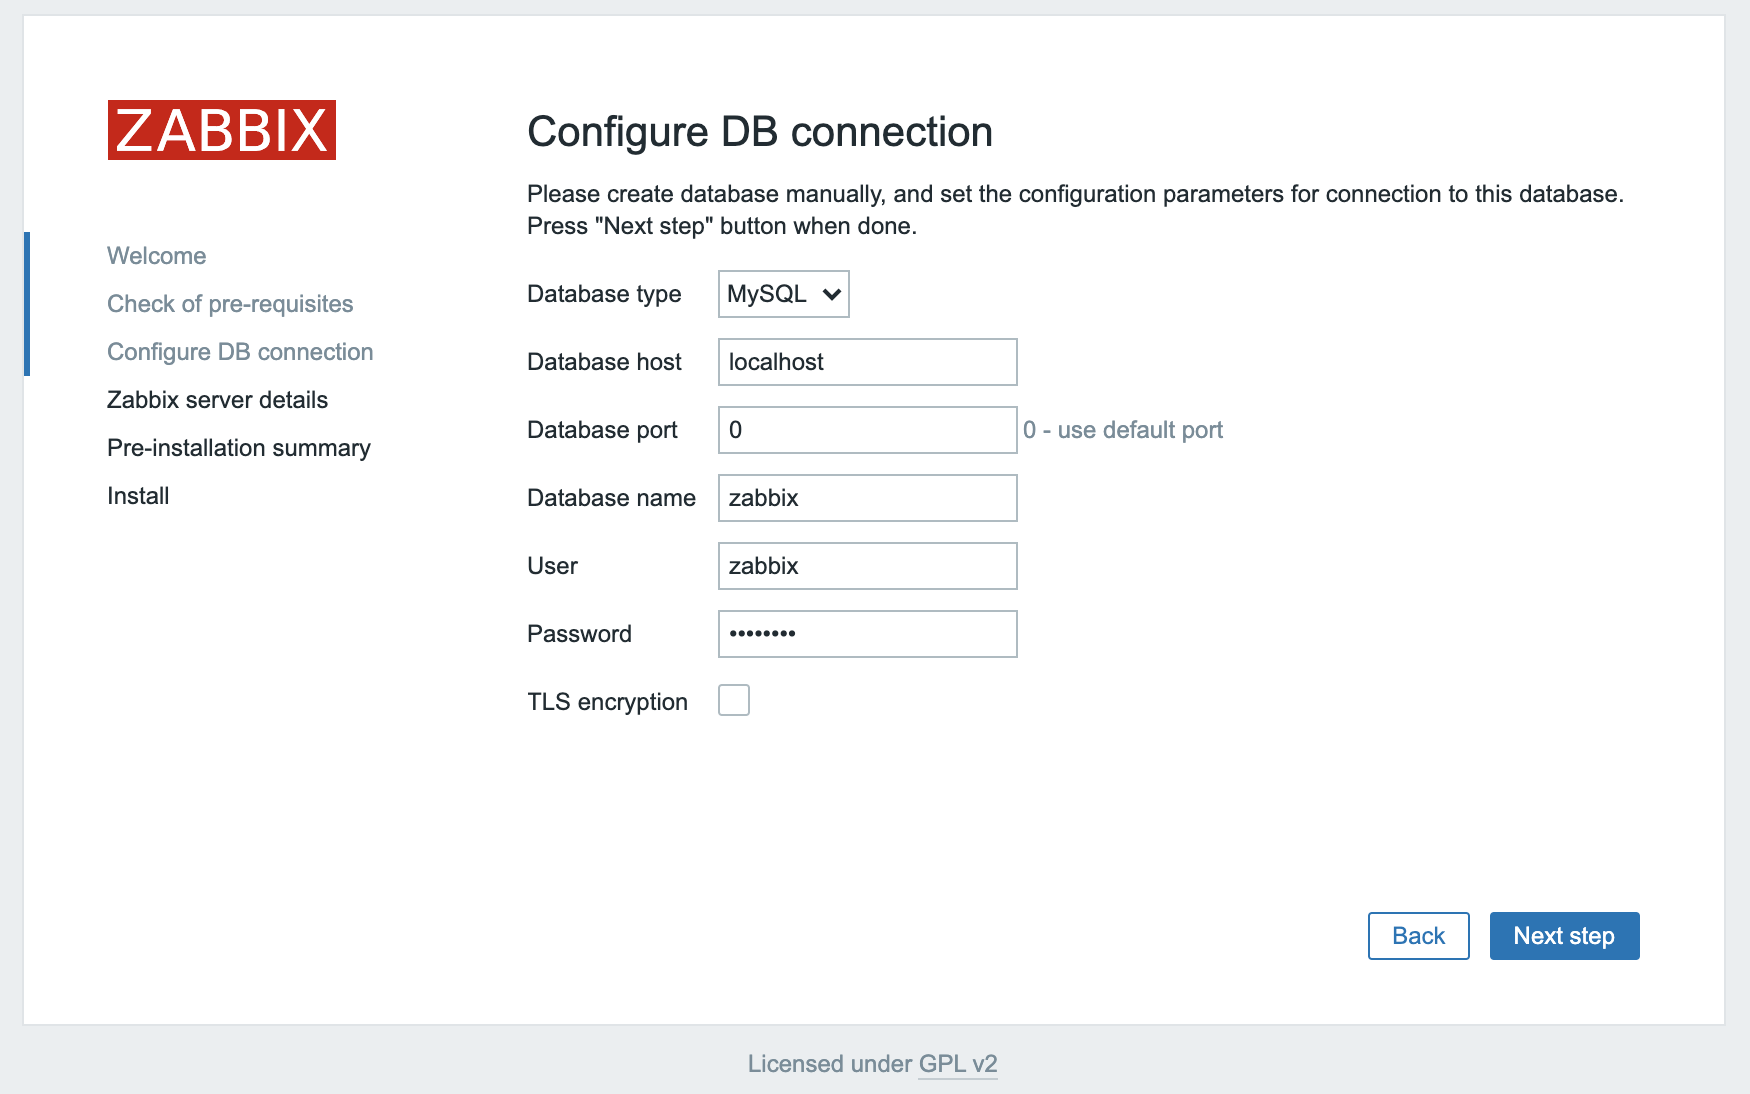Screen dimensions: 1750x1094
Task: Click the Install step in sidebar
Action: (138, 496)
